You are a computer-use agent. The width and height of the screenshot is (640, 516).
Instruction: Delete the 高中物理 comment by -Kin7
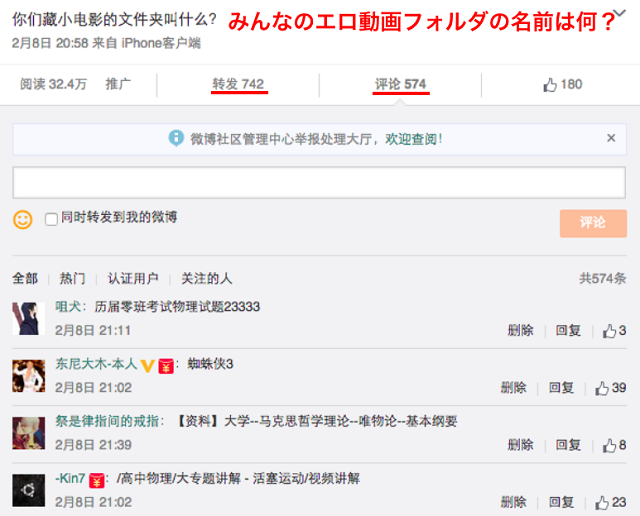[513, 502]
